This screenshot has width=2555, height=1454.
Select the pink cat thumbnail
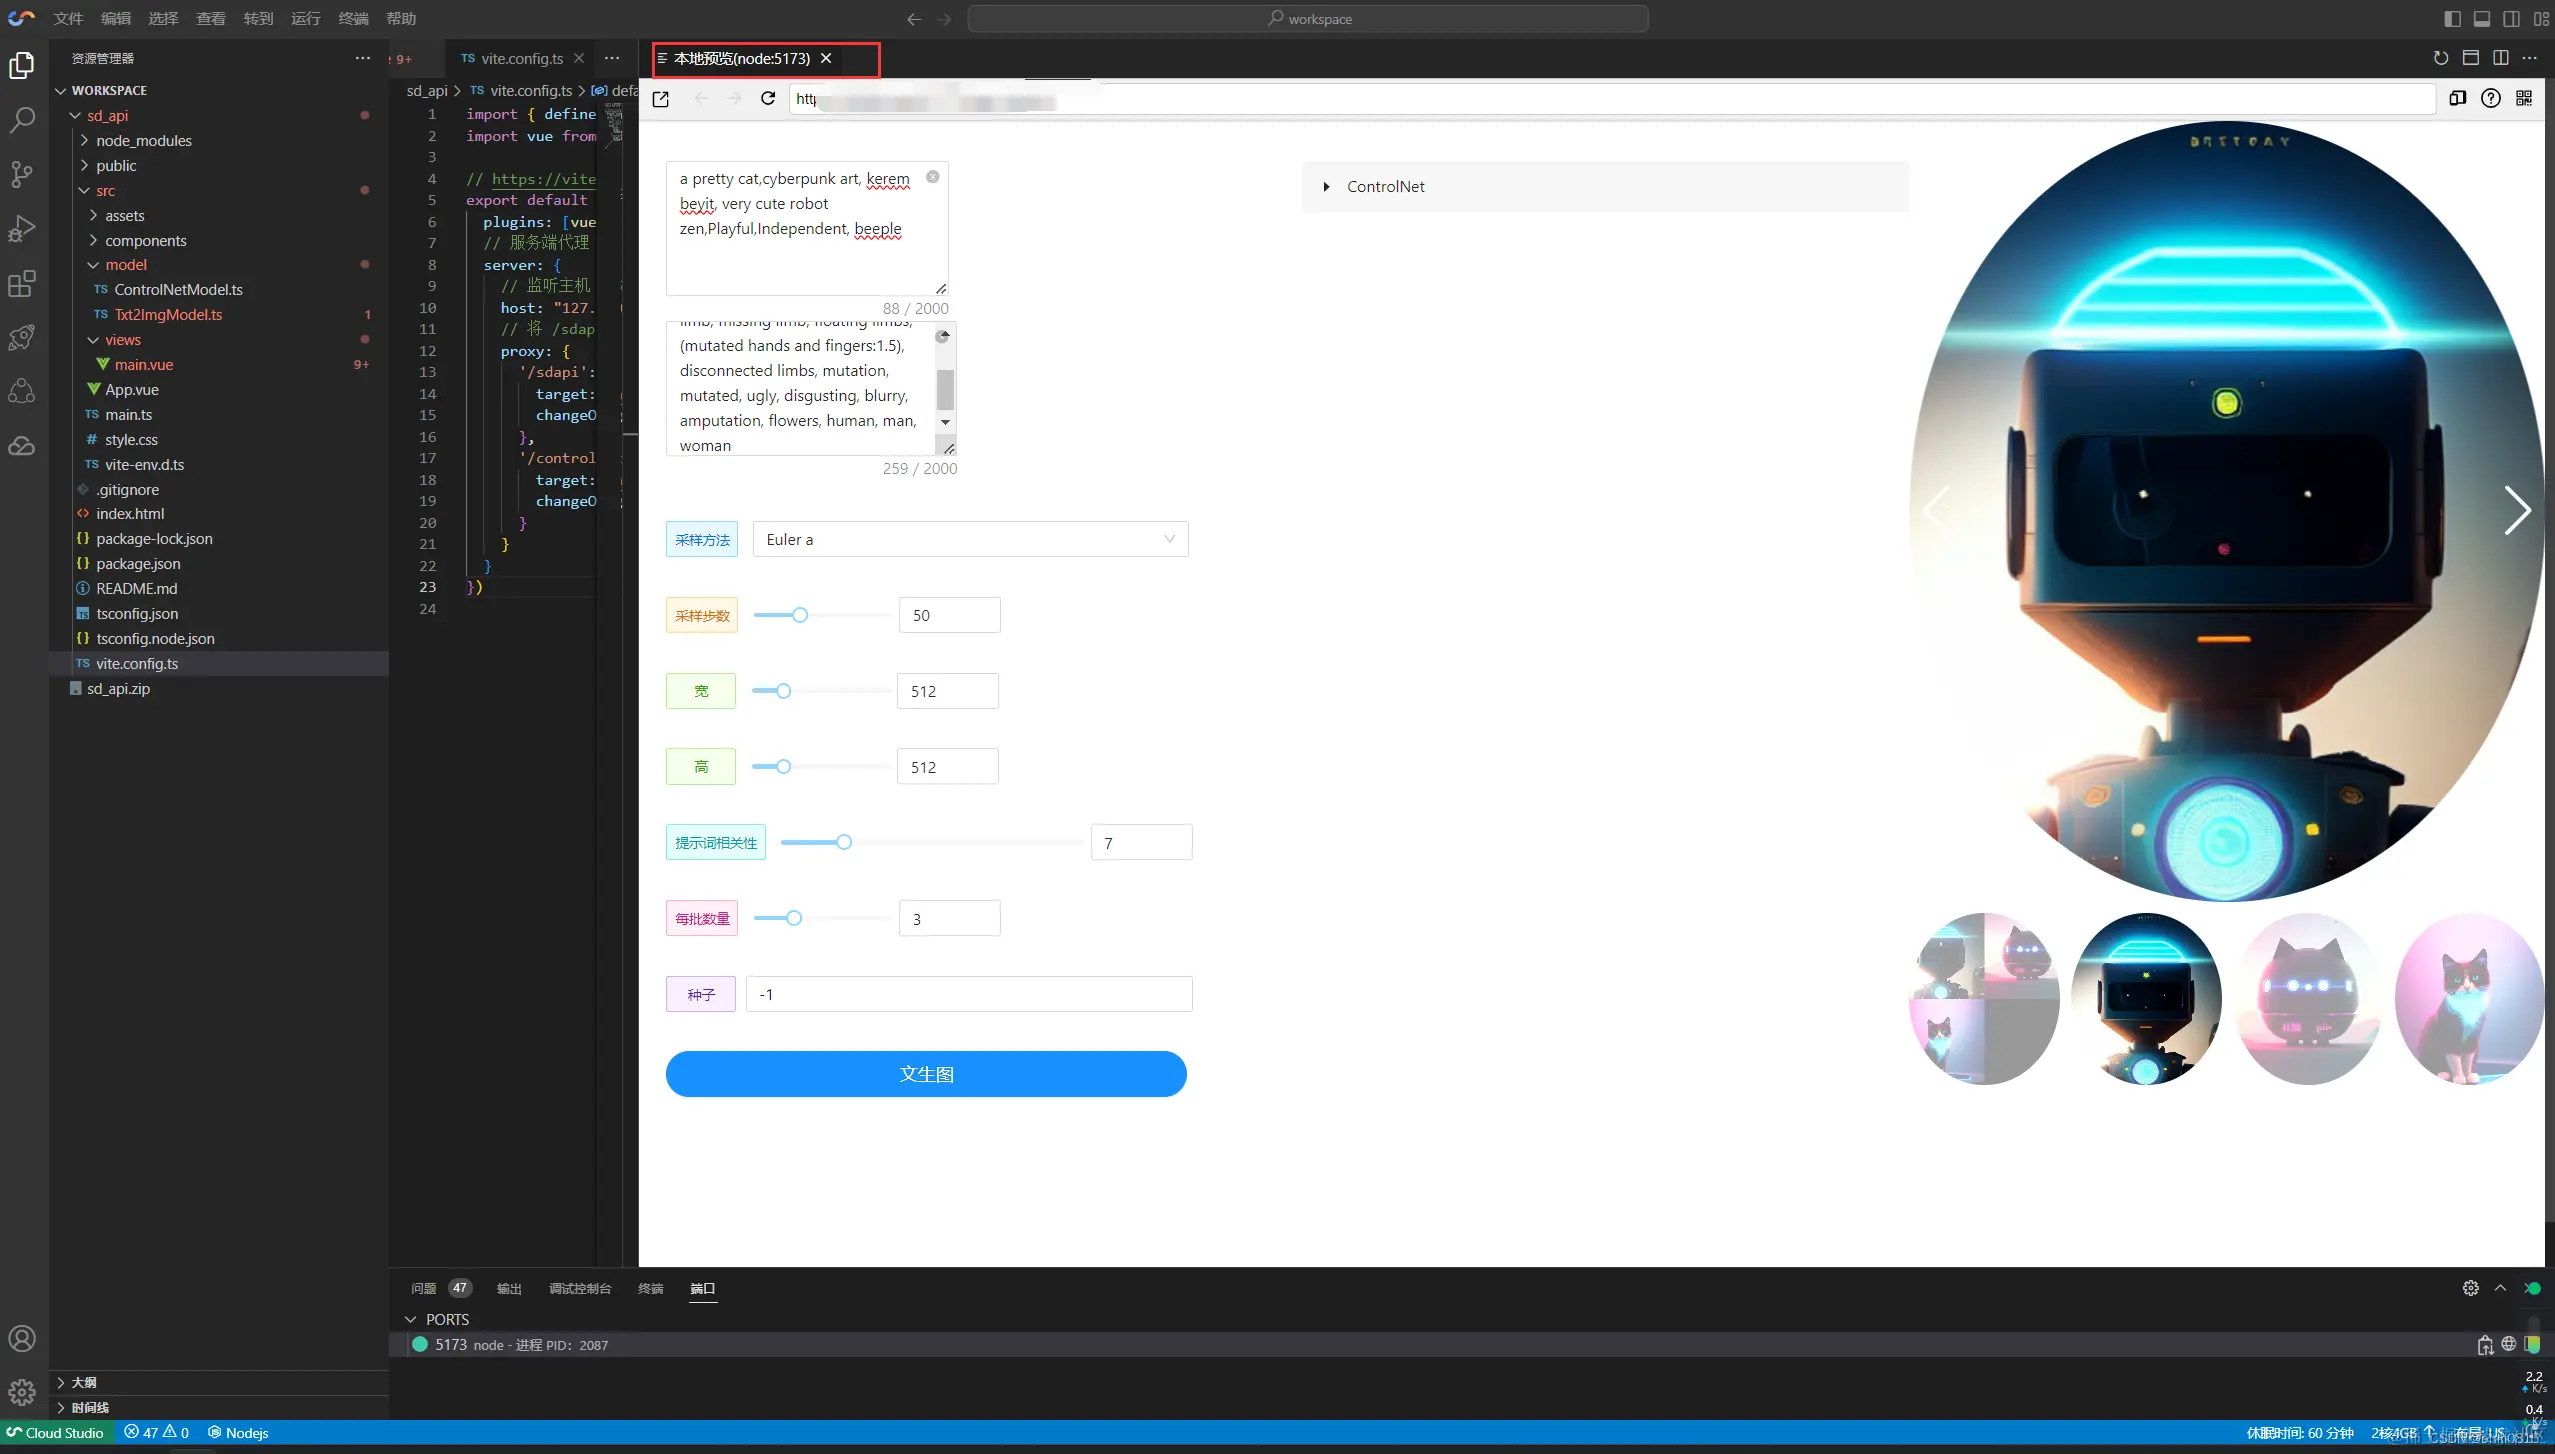[x=2468, y=999]
